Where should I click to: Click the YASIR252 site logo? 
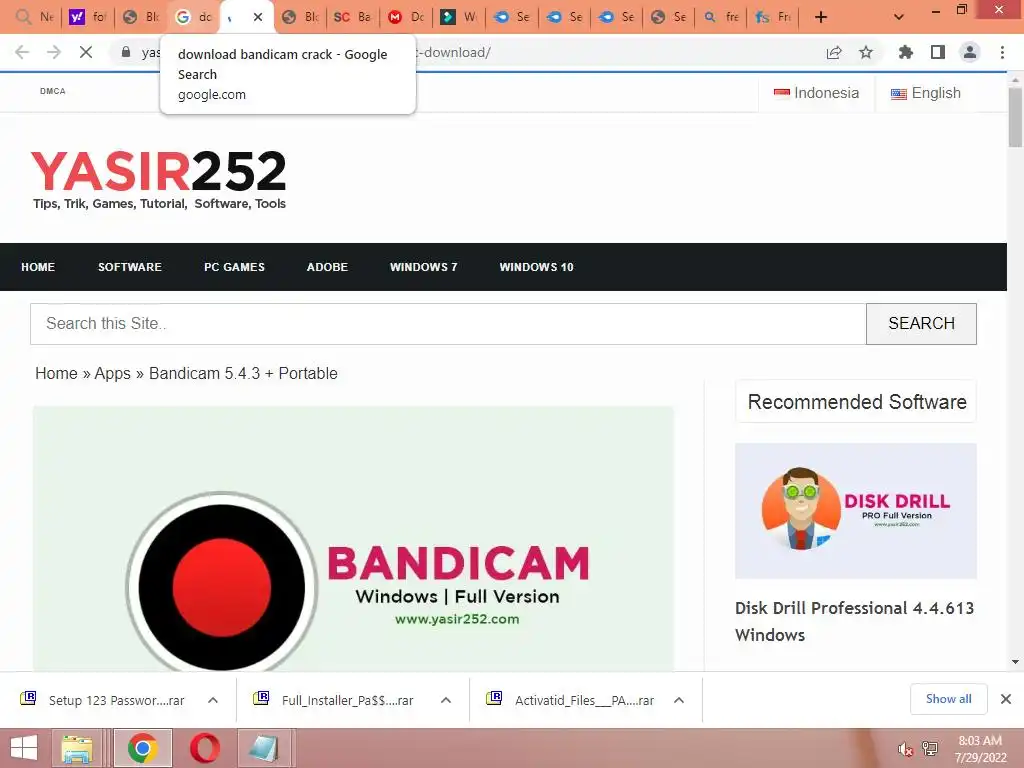click(x=159, y=179)
